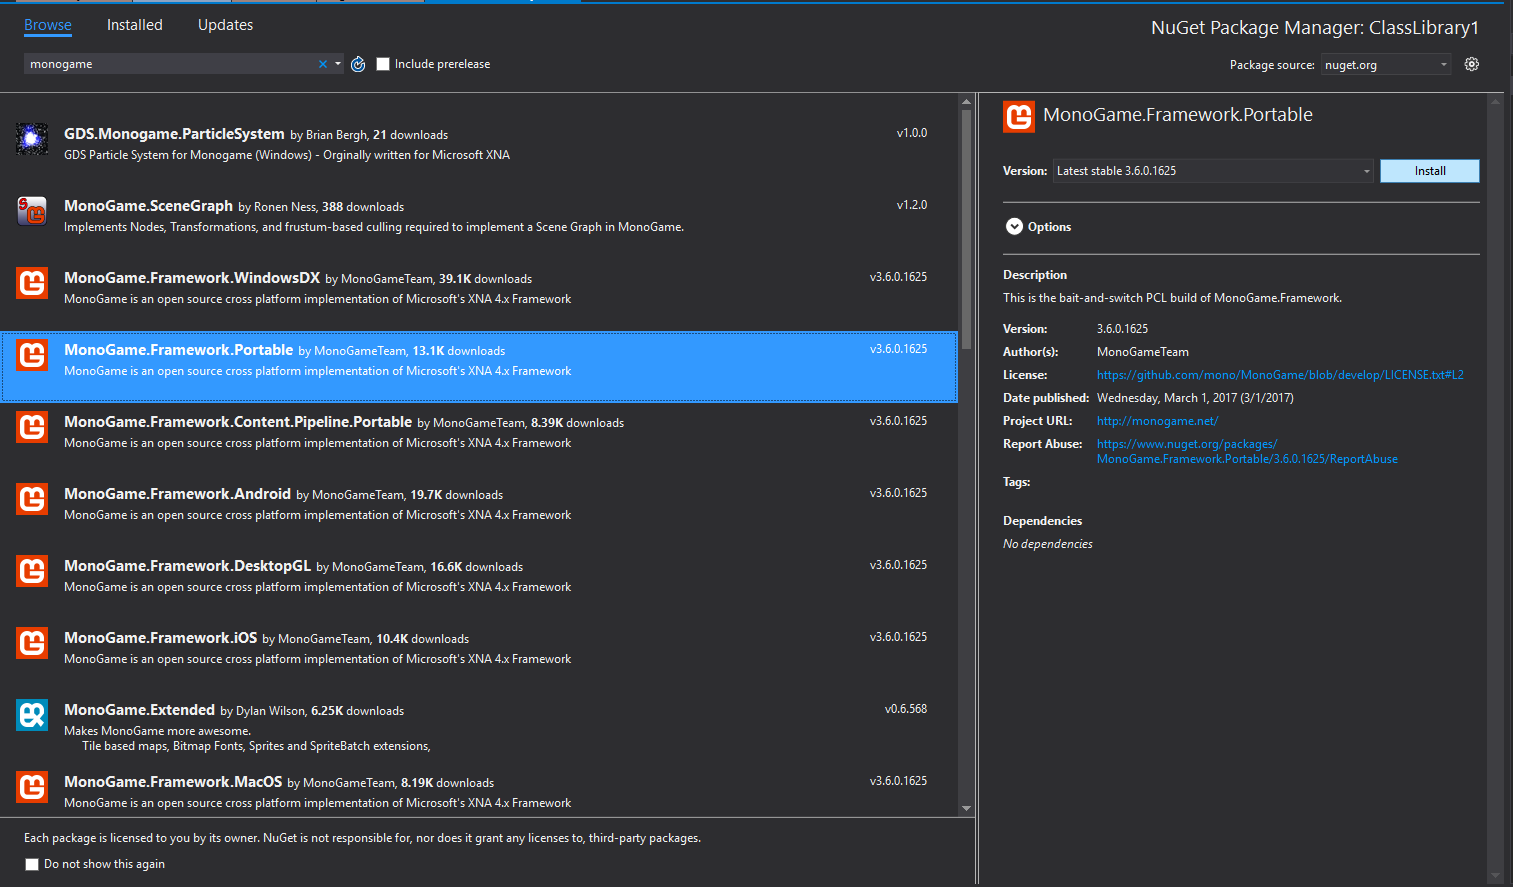Image resolution: width=1513 pixels, height=887 pixels.
Task: Open the LICENSE.txt GitHub link
Action: tap(1280, 375)
